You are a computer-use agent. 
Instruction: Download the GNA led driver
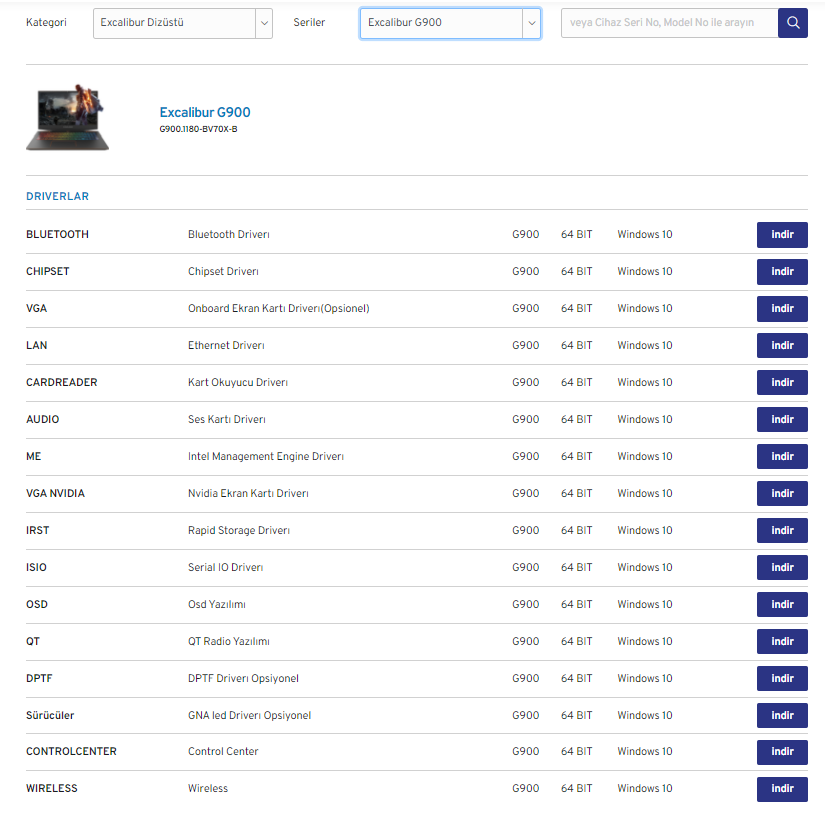point(782,716)
